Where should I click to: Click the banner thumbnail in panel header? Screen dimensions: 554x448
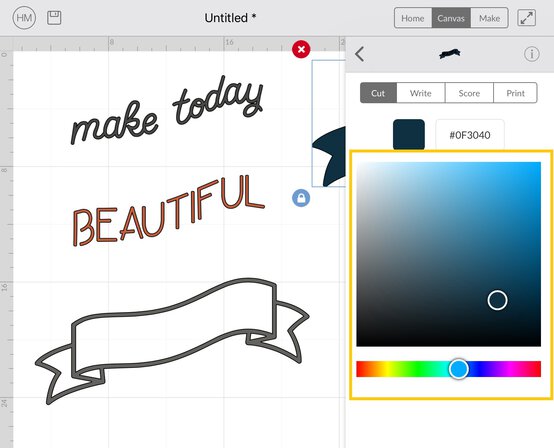pos(449,54)
